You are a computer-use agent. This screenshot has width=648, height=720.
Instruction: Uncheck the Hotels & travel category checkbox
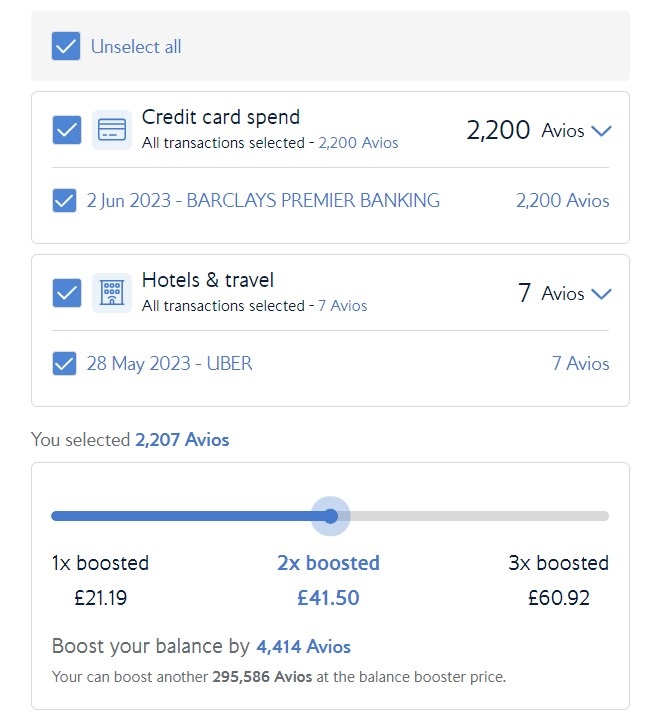67,293
